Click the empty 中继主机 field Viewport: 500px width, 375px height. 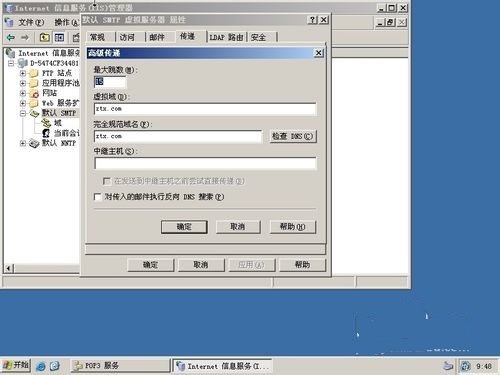click(205, 164)
